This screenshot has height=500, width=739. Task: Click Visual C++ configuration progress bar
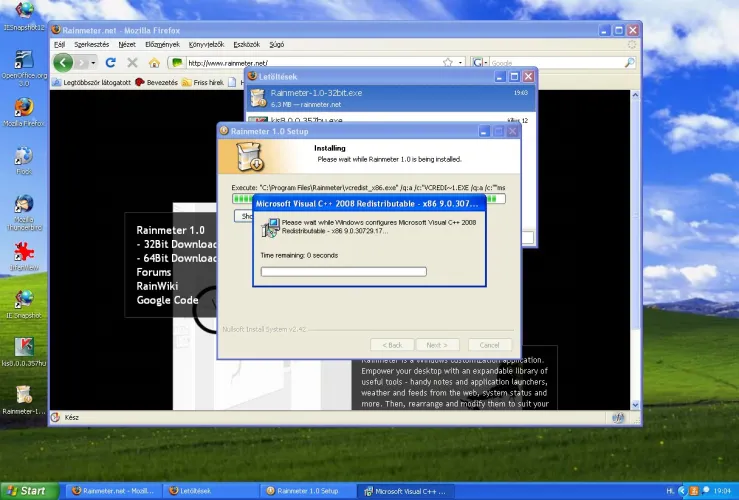click(344, 271)
